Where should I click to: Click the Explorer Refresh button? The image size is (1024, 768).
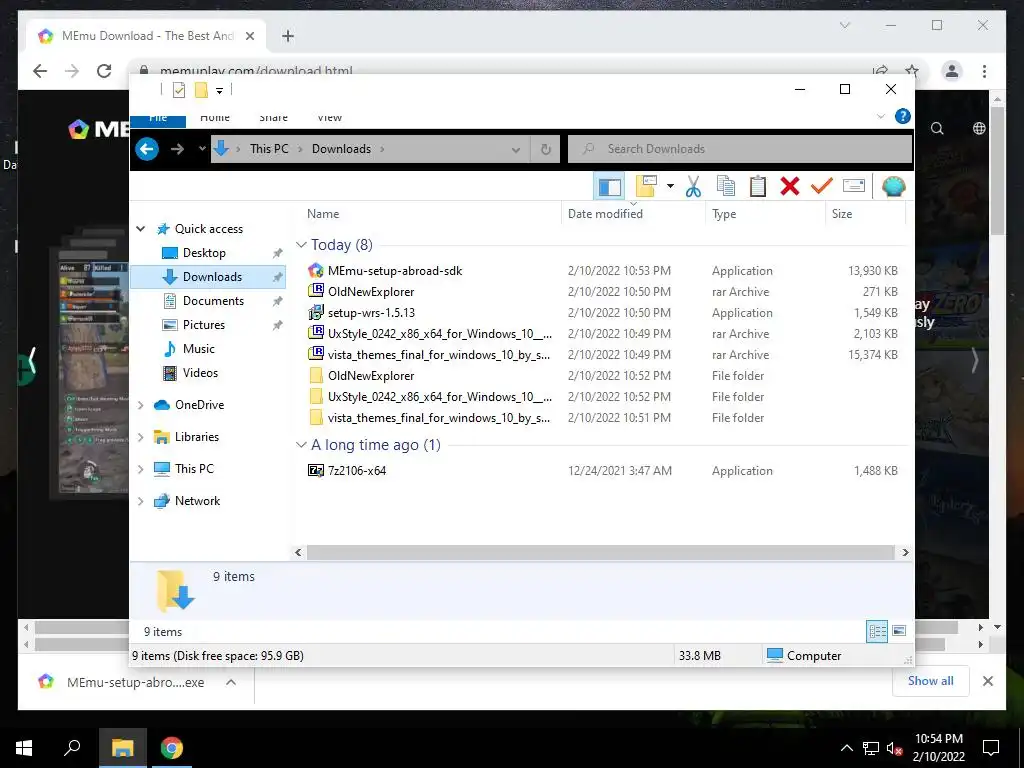(x=546, y=150)
